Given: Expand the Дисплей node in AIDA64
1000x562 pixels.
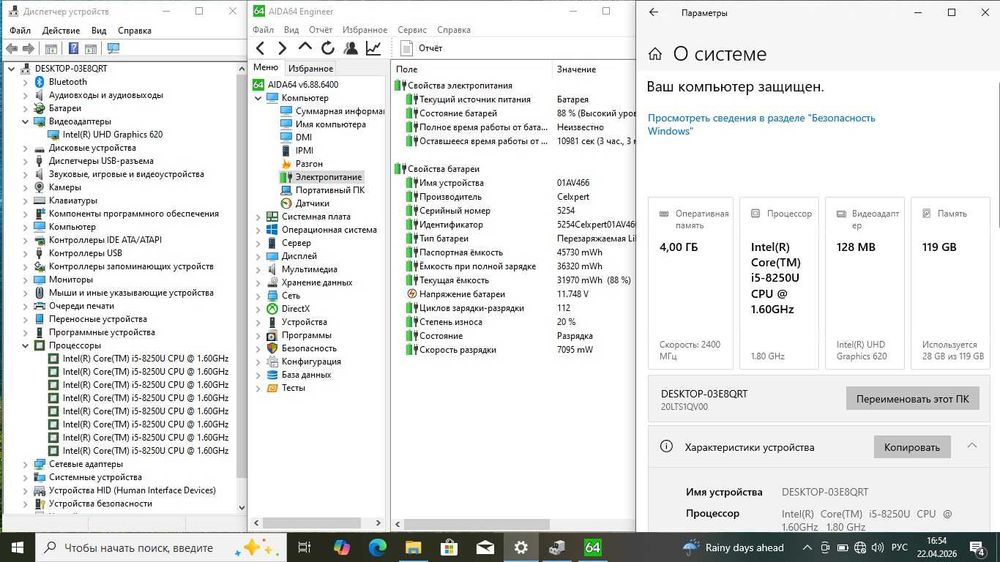Looking at the screenshot, I should [258, 256].
